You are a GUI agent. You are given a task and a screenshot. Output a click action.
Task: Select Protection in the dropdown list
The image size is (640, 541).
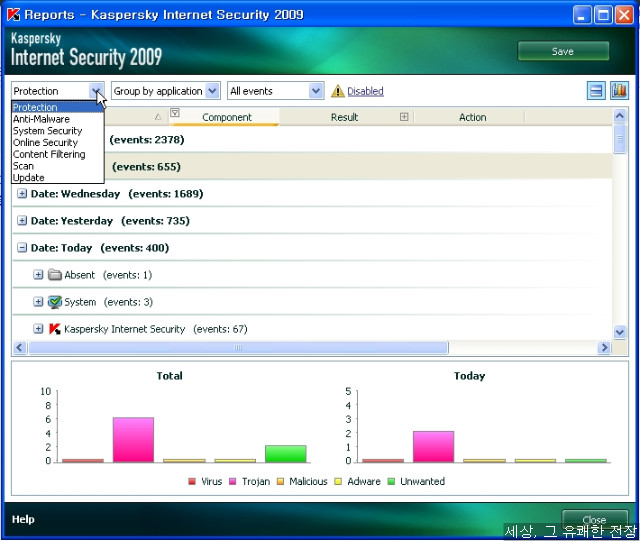(58, 107)
